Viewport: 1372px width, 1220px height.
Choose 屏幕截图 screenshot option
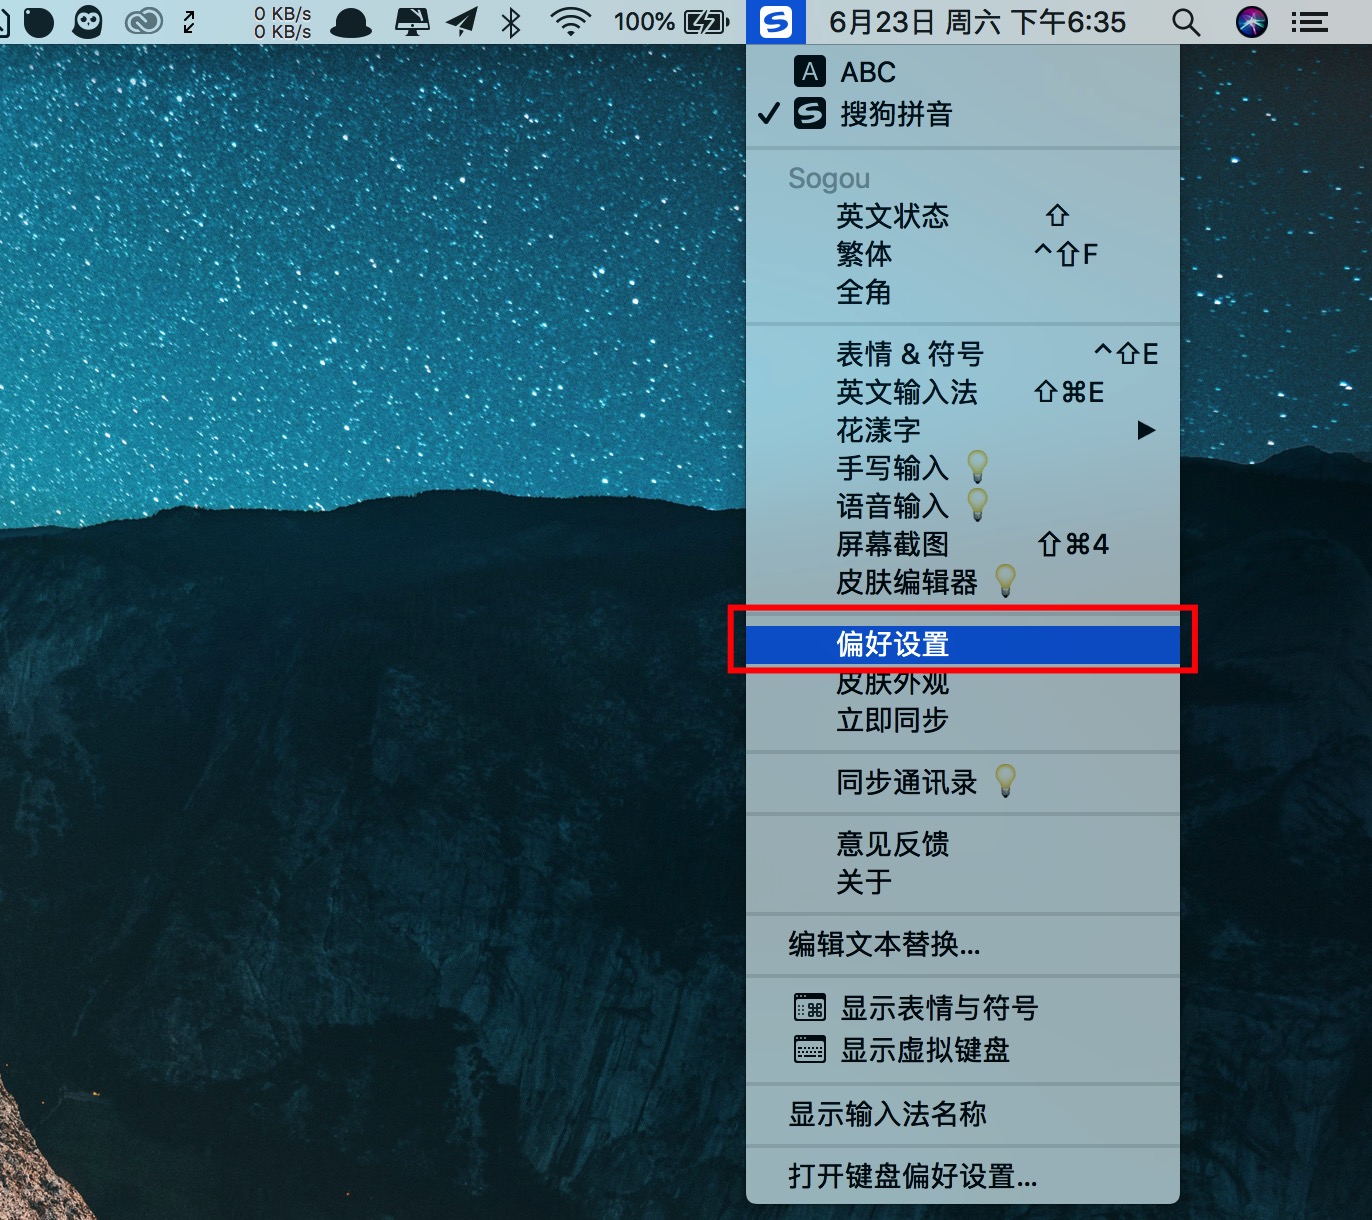point(892,544)
